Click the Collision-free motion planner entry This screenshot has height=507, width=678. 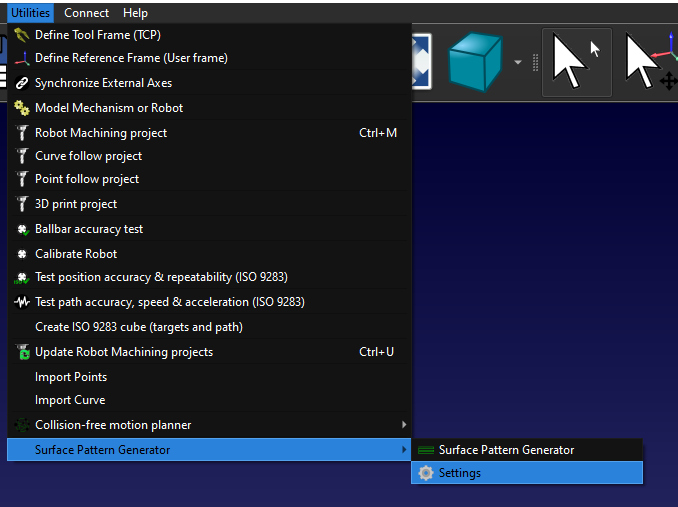pyautogui.click(x=209, y=425)
